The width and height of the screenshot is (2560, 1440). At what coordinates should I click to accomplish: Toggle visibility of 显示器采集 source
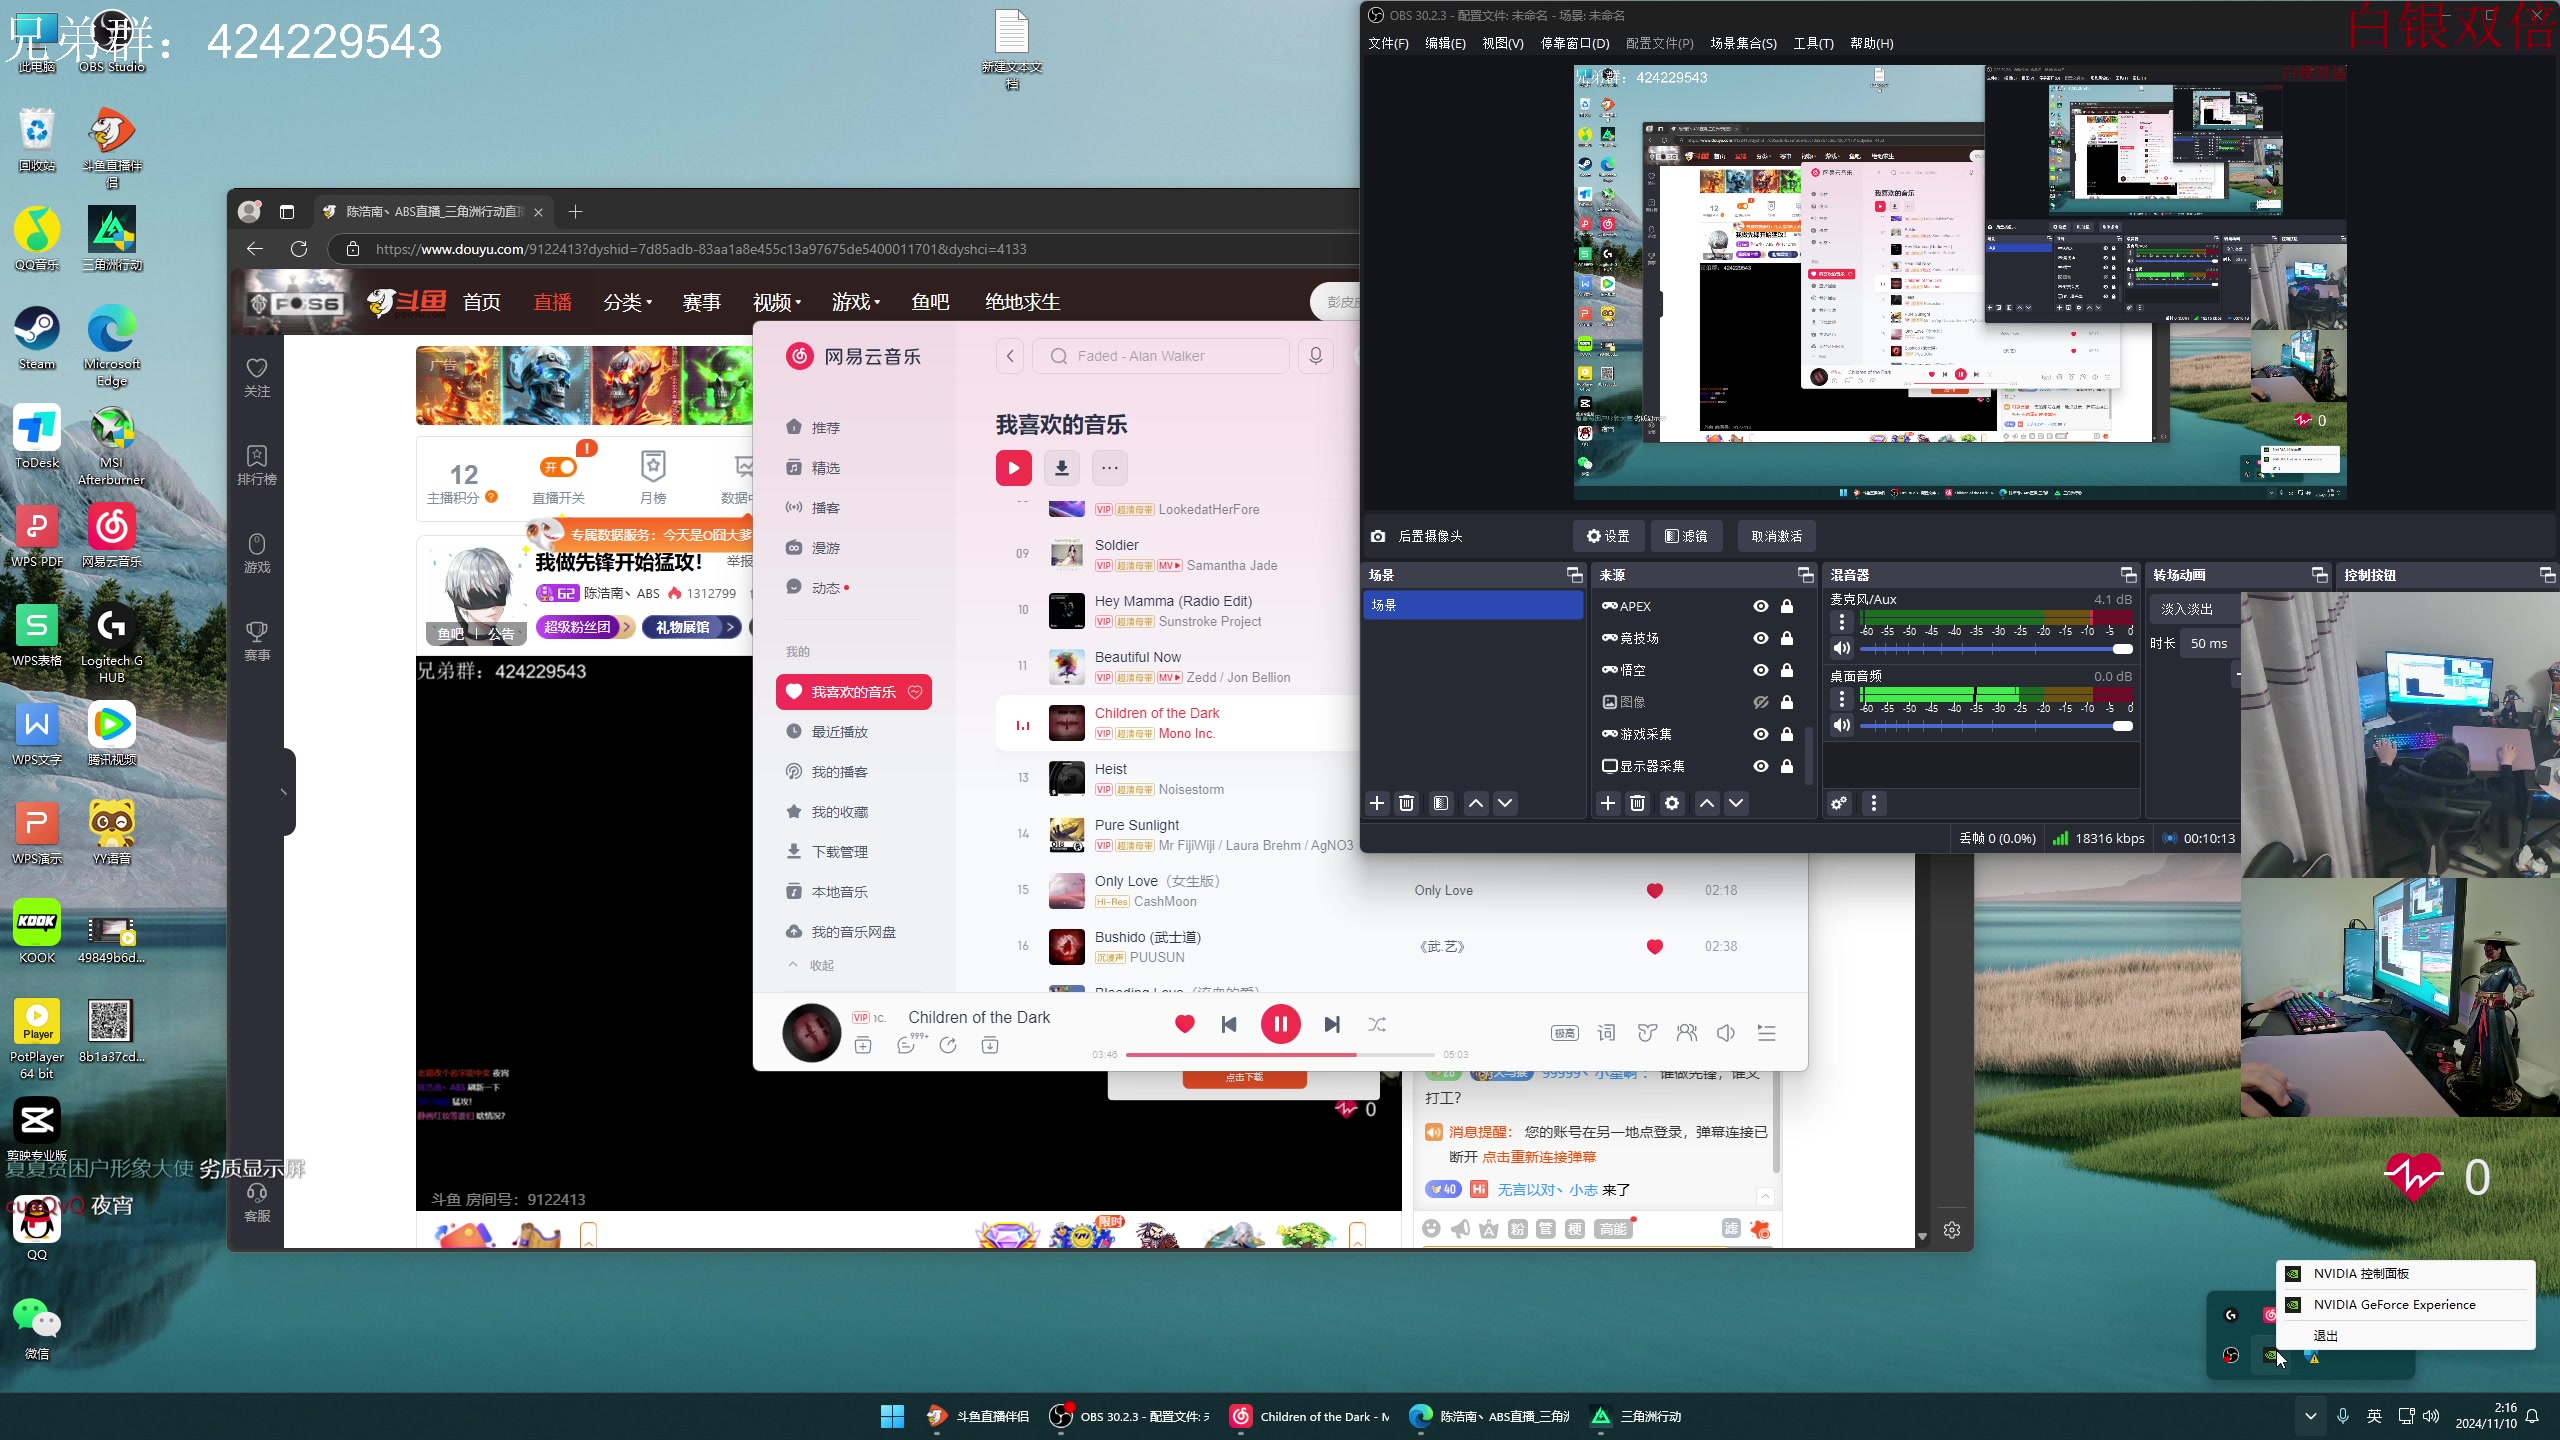1761,766
